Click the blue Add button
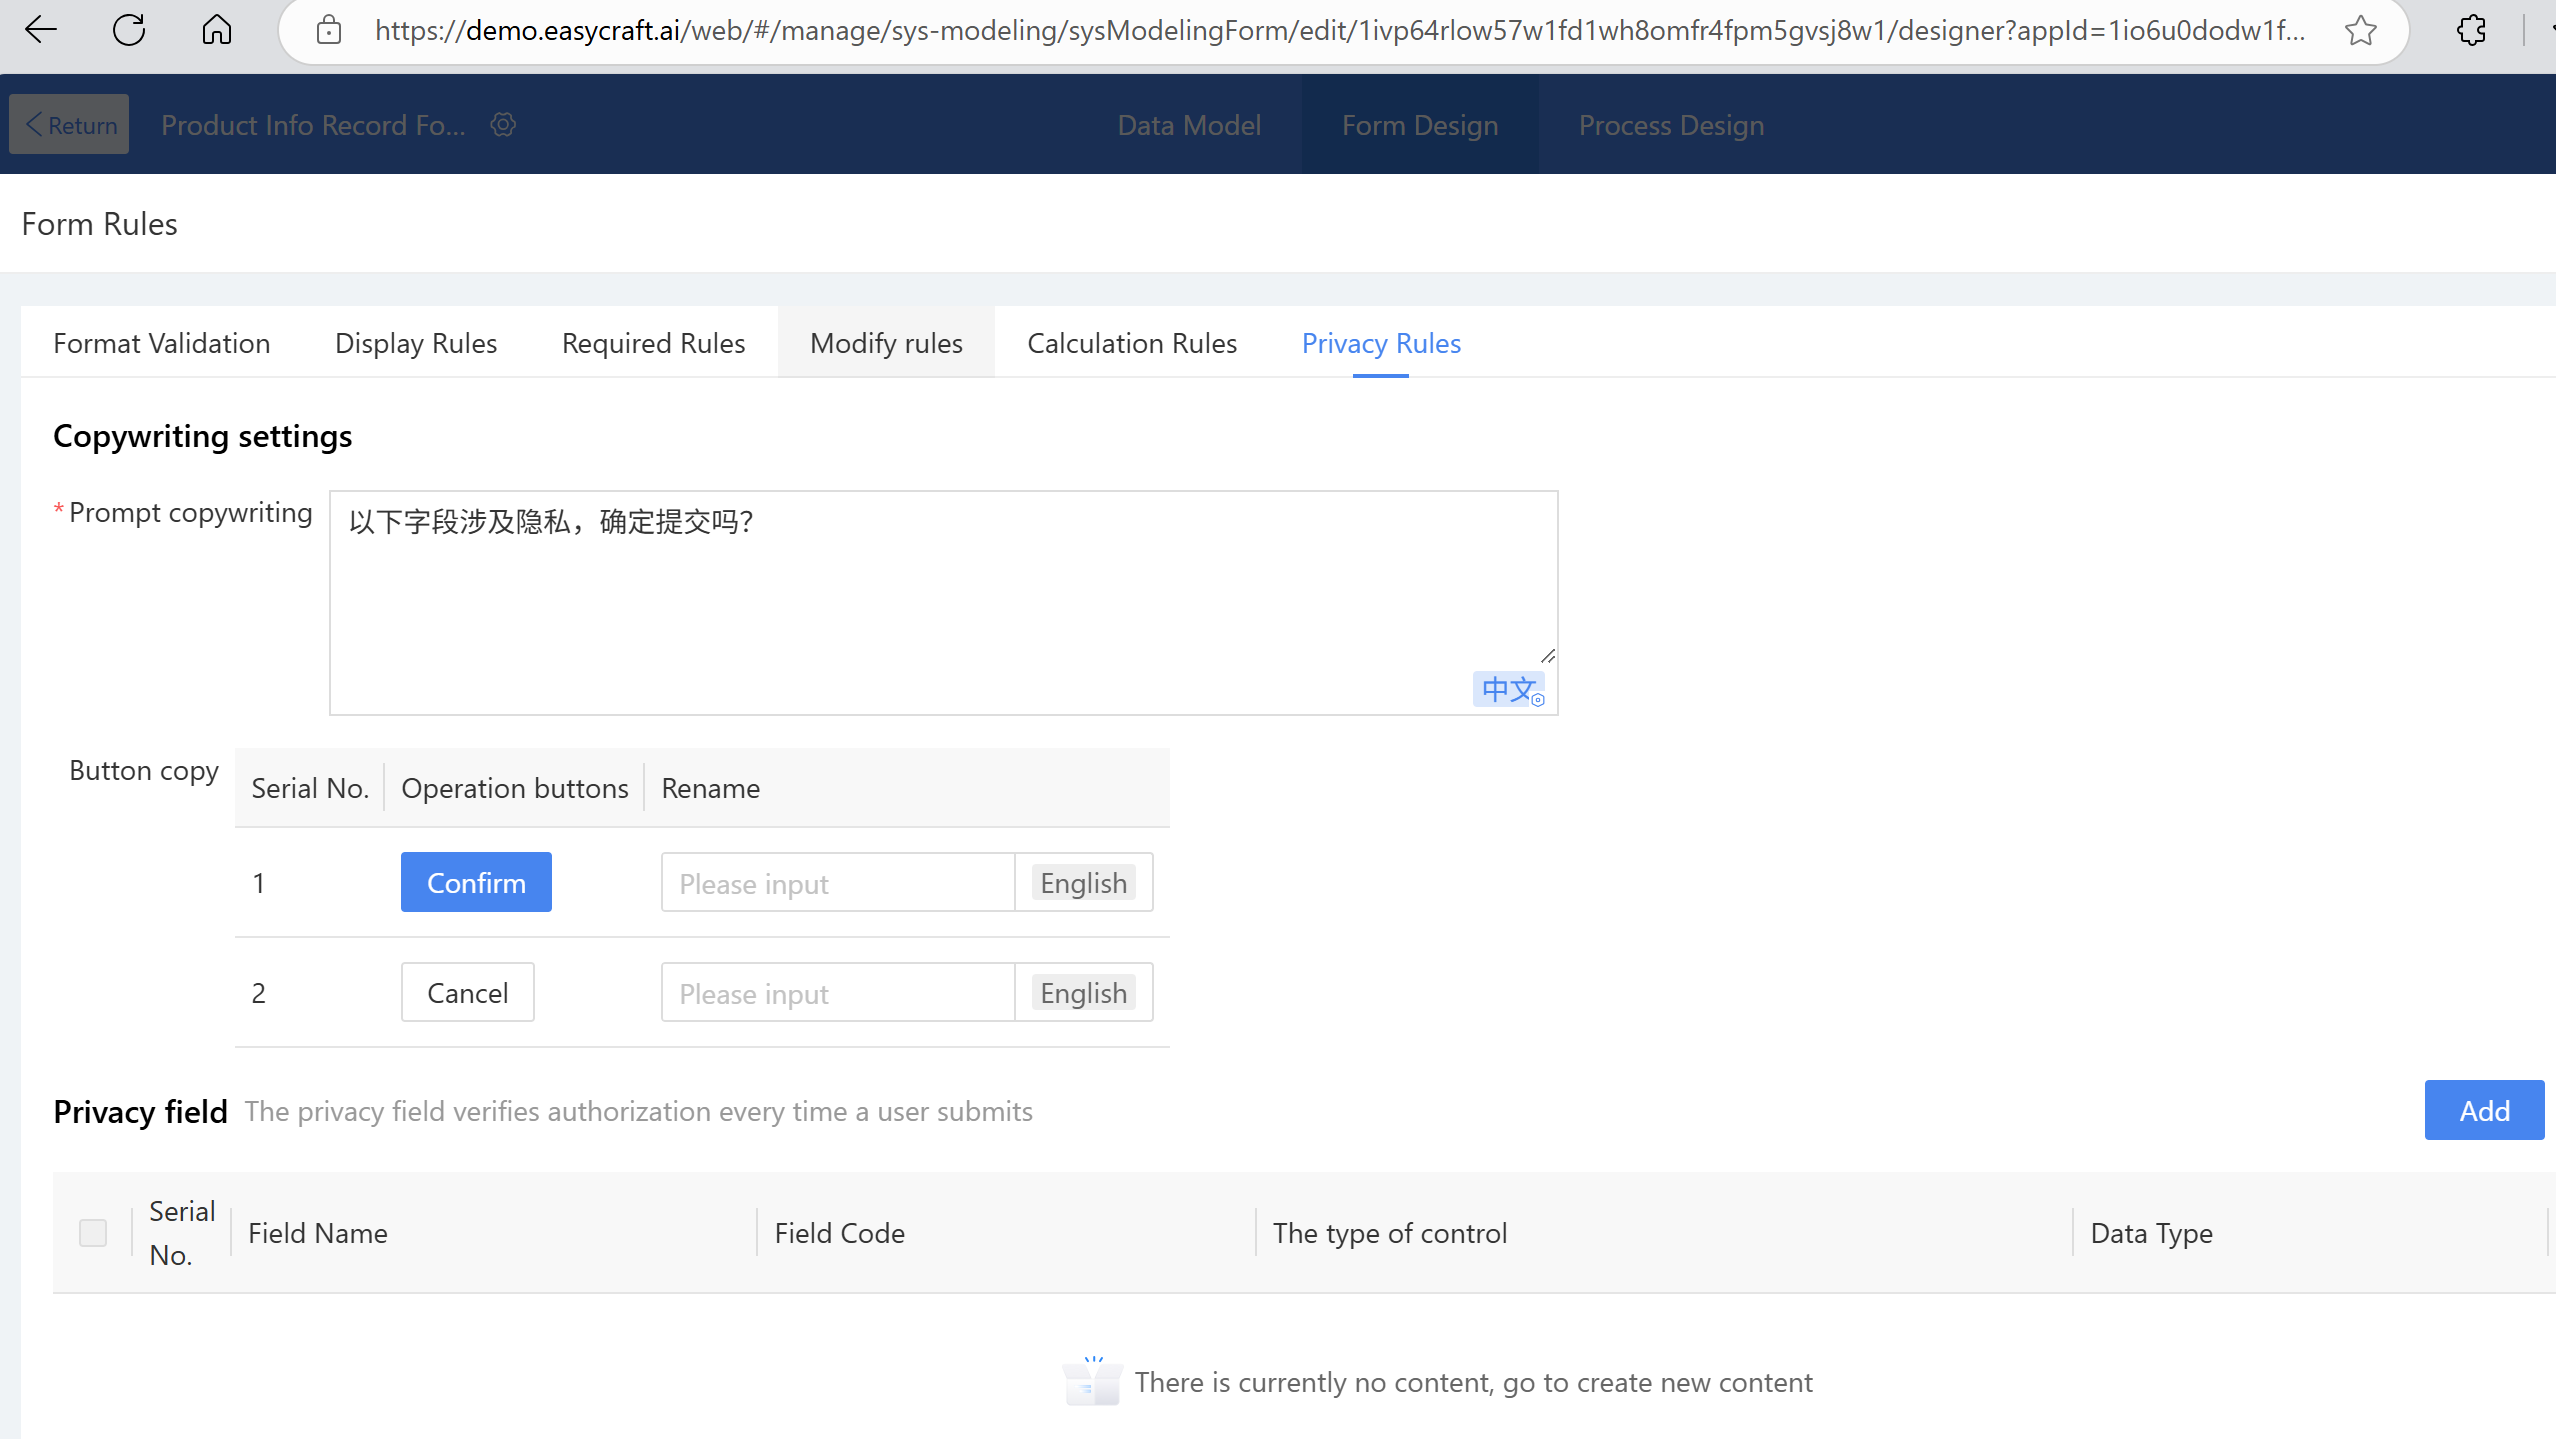Screen dimensions: 2556x1439 point(2483,1110)
